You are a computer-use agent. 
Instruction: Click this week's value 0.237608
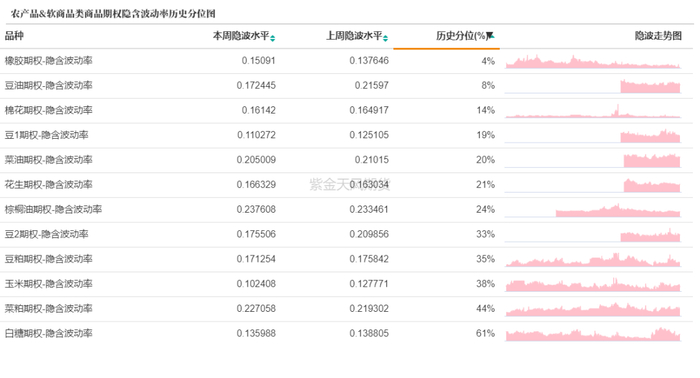click(x=256, y=209)
